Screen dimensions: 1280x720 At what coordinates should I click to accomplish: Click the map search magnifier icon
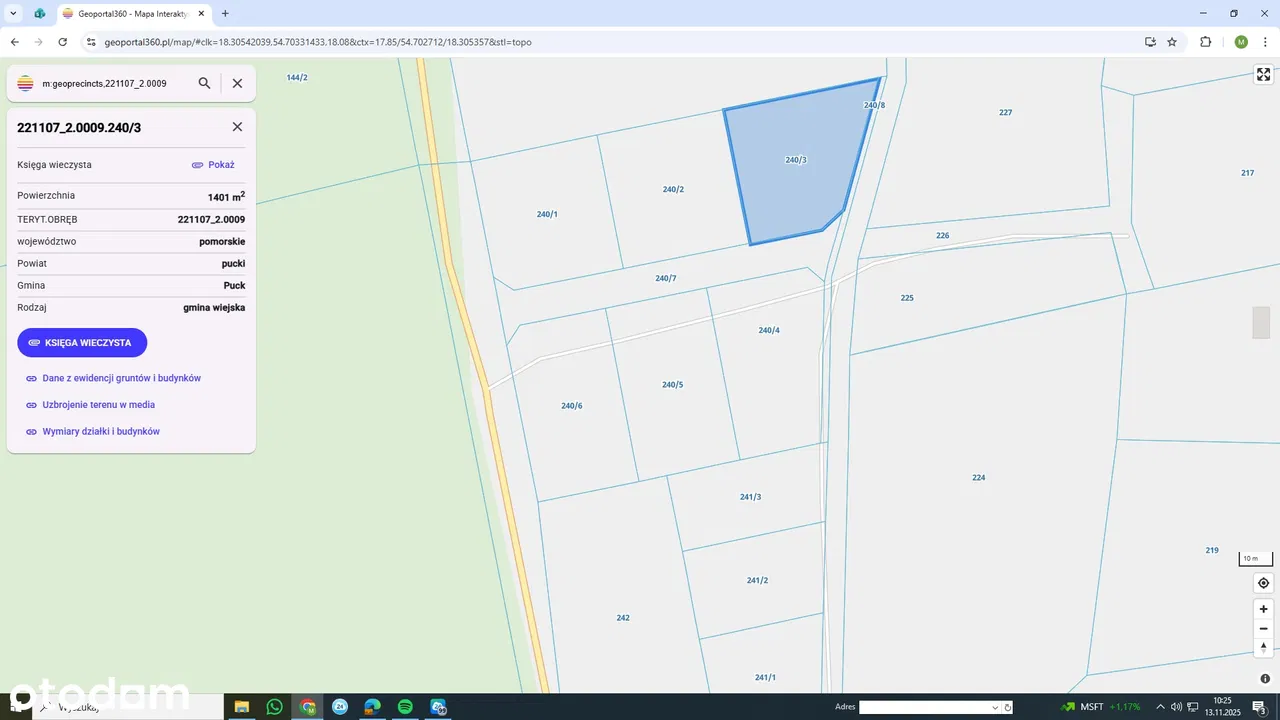[204, 84]
